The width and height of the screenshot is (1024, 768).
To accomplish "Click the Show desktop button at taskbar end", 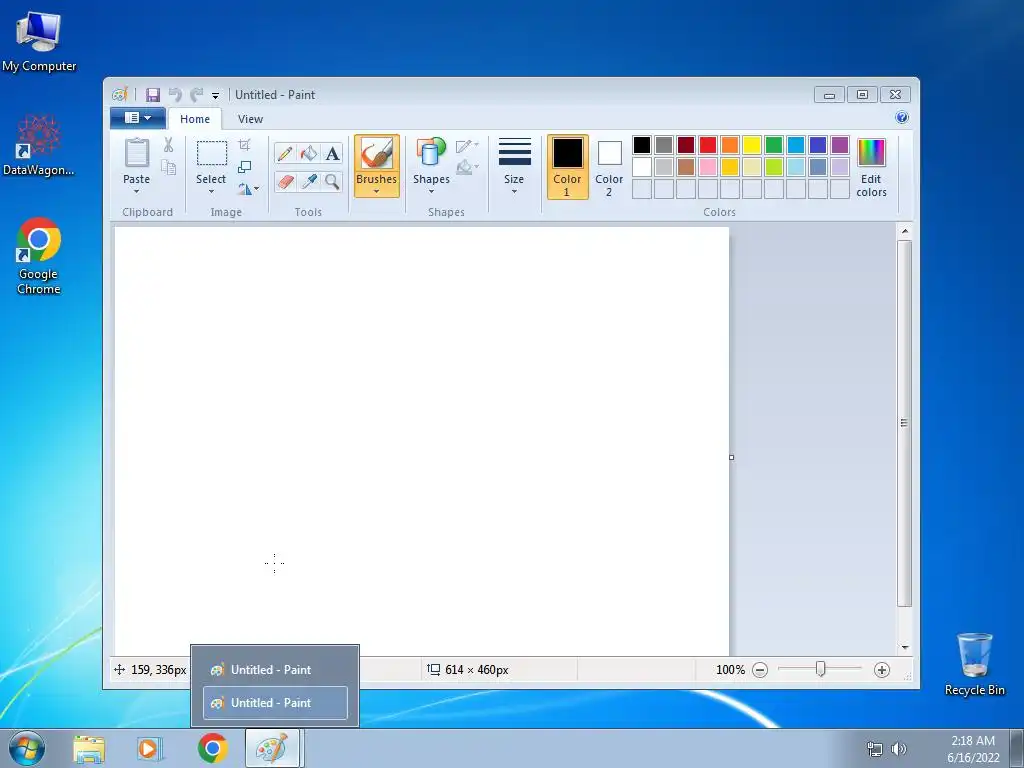I will pos(1017,749).
